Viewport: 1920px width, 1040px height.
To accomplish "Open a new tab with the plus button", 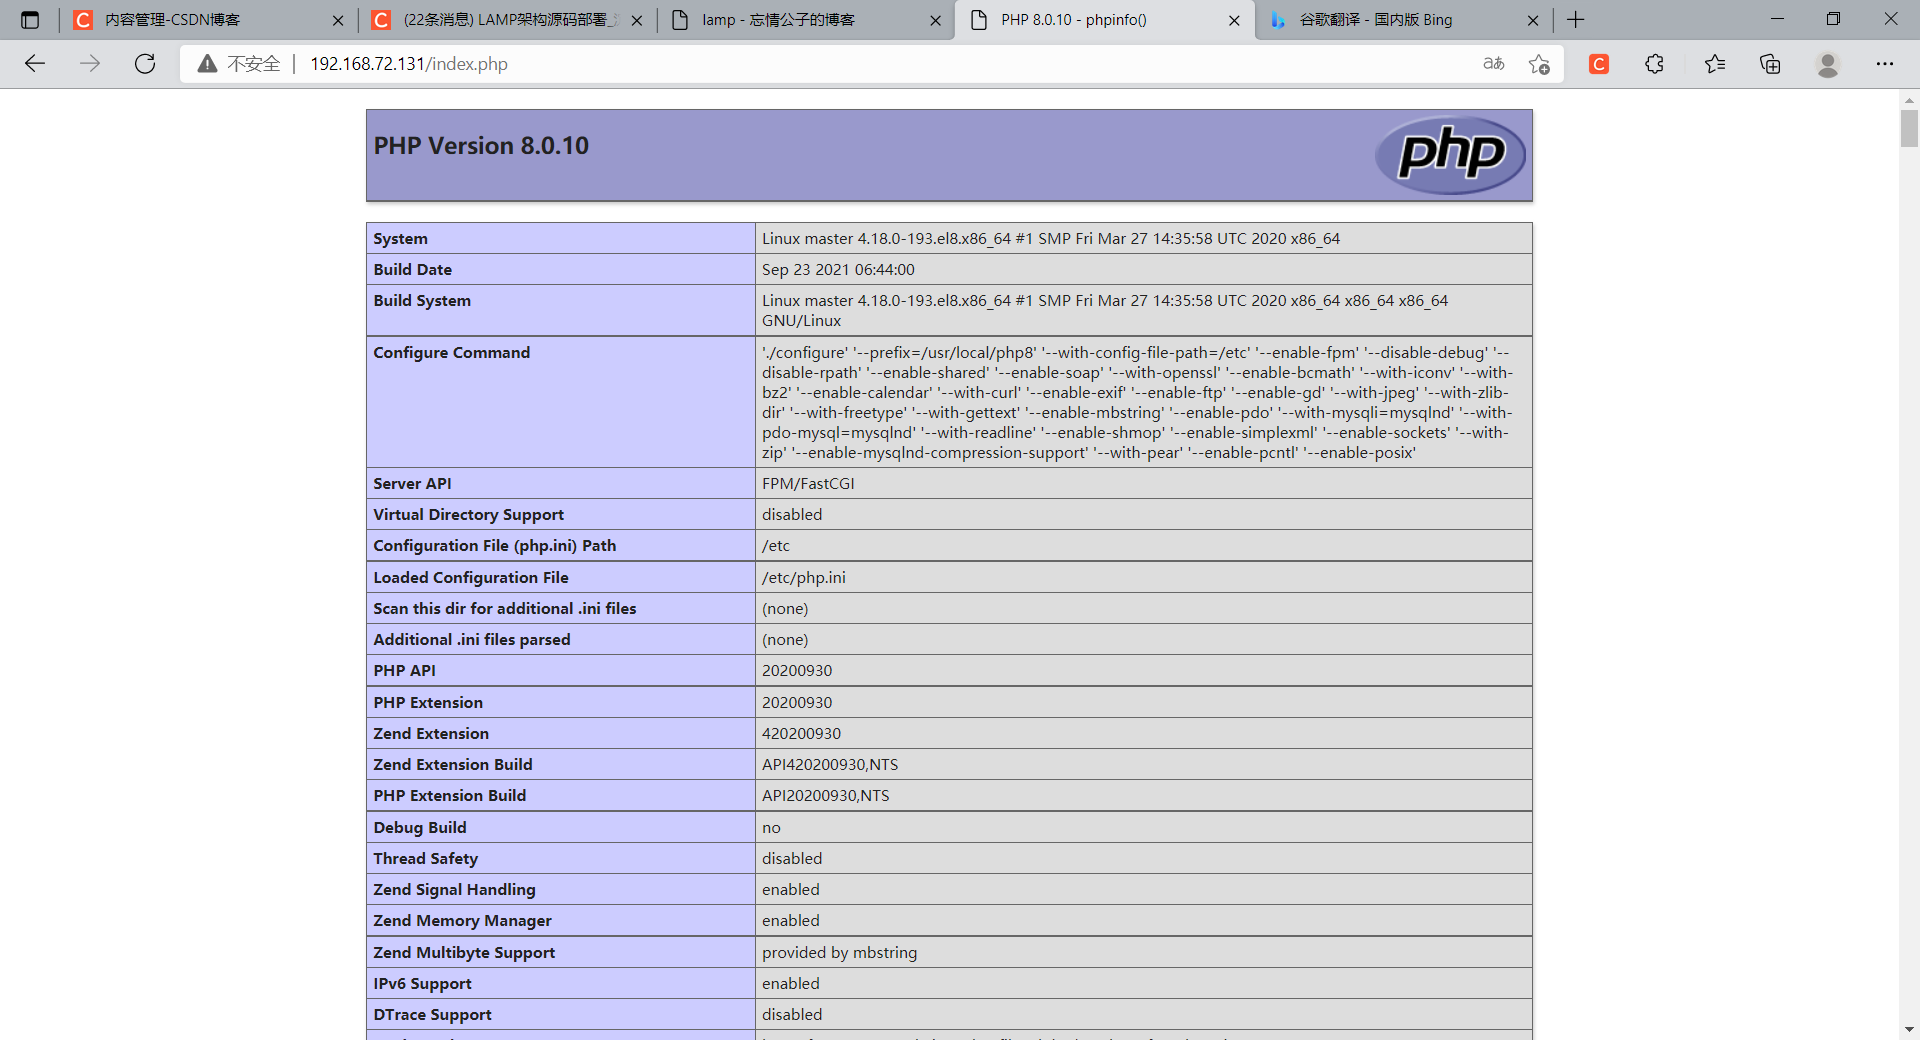I will click(1576, 20).
